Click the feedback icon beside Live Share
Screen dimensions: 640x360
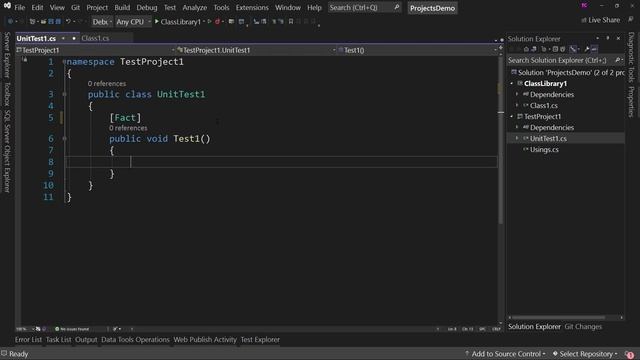[631, 20]
